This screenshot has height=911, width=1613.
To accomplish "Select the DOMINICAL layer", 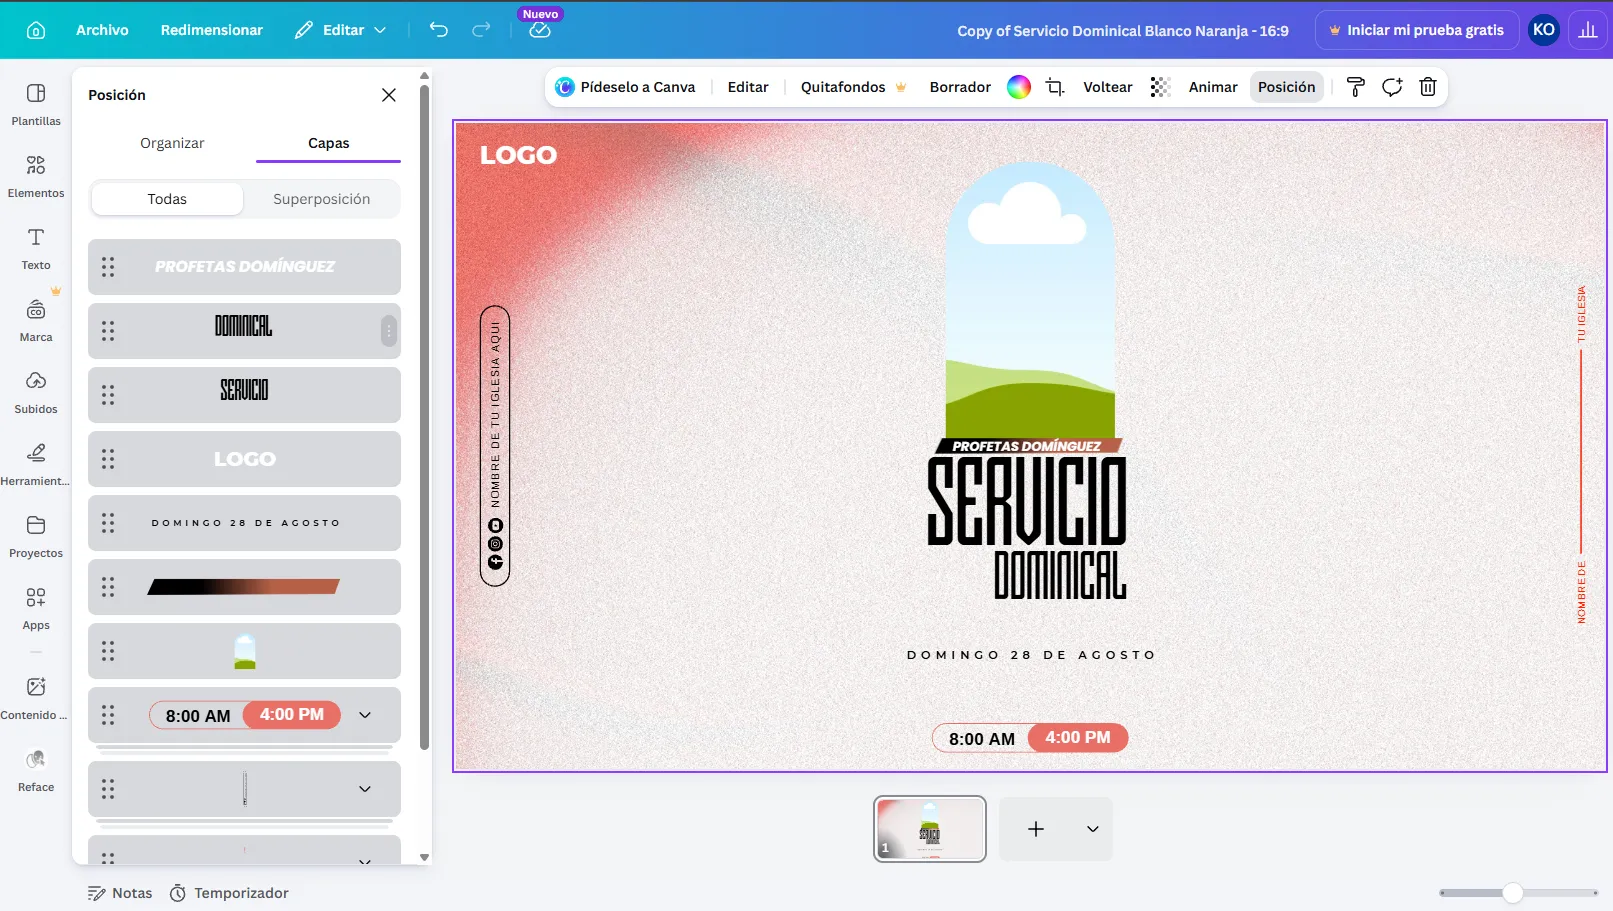I will (x=244, y=331).
